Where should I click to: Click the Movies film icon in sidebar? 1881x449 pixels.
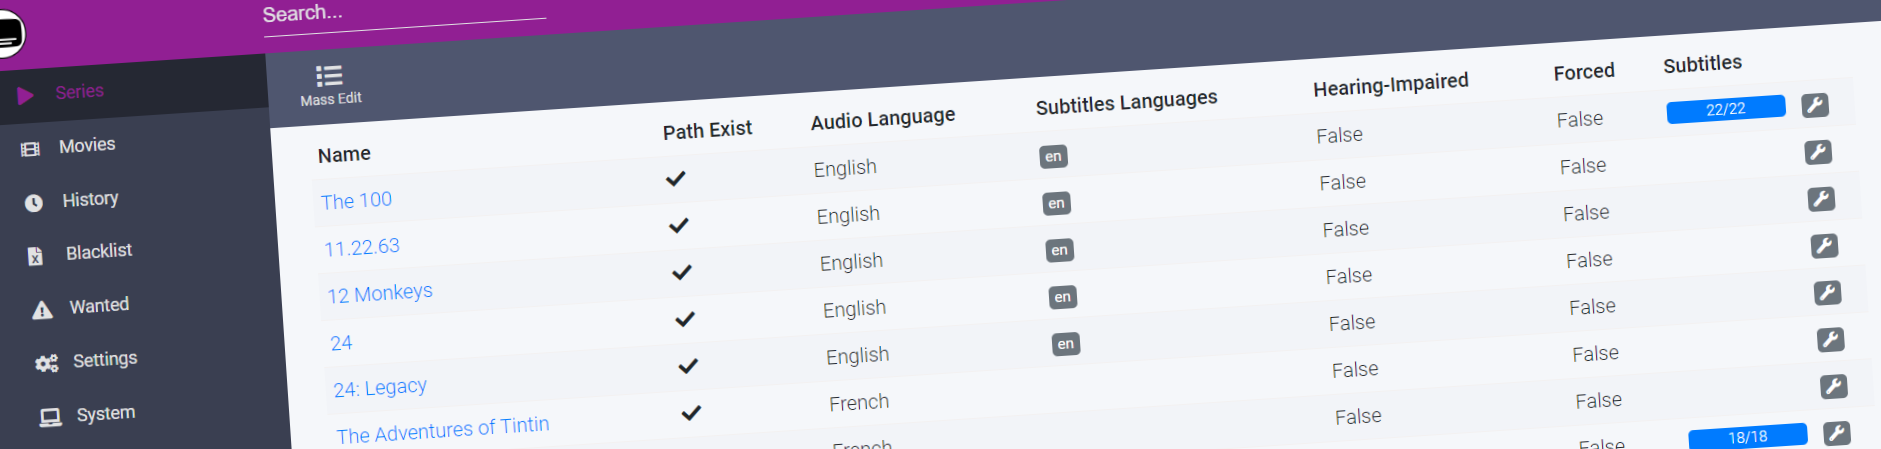pos(31,149)
